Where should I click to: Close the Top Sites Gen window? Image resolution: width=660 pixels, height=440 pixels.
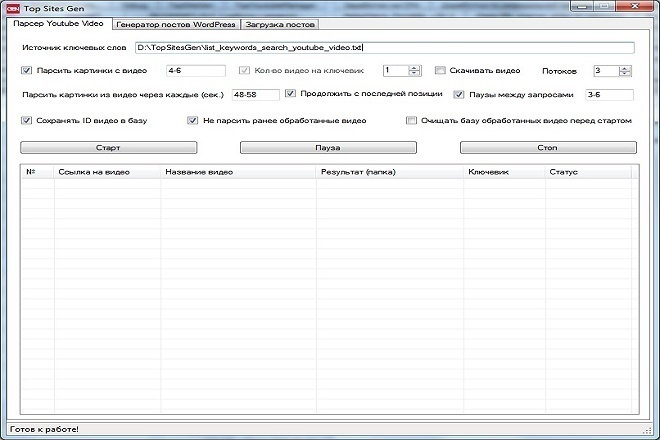pyautogui.click(x=636, y=6)
